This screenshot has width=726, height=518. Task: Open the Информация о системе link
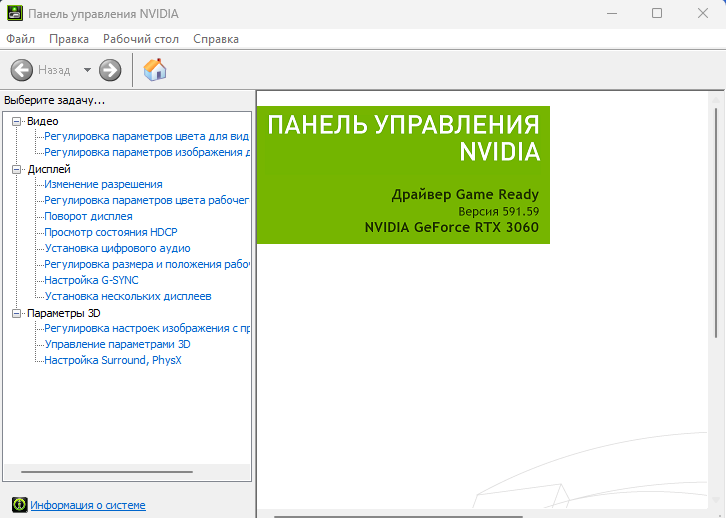click(88, 505)
